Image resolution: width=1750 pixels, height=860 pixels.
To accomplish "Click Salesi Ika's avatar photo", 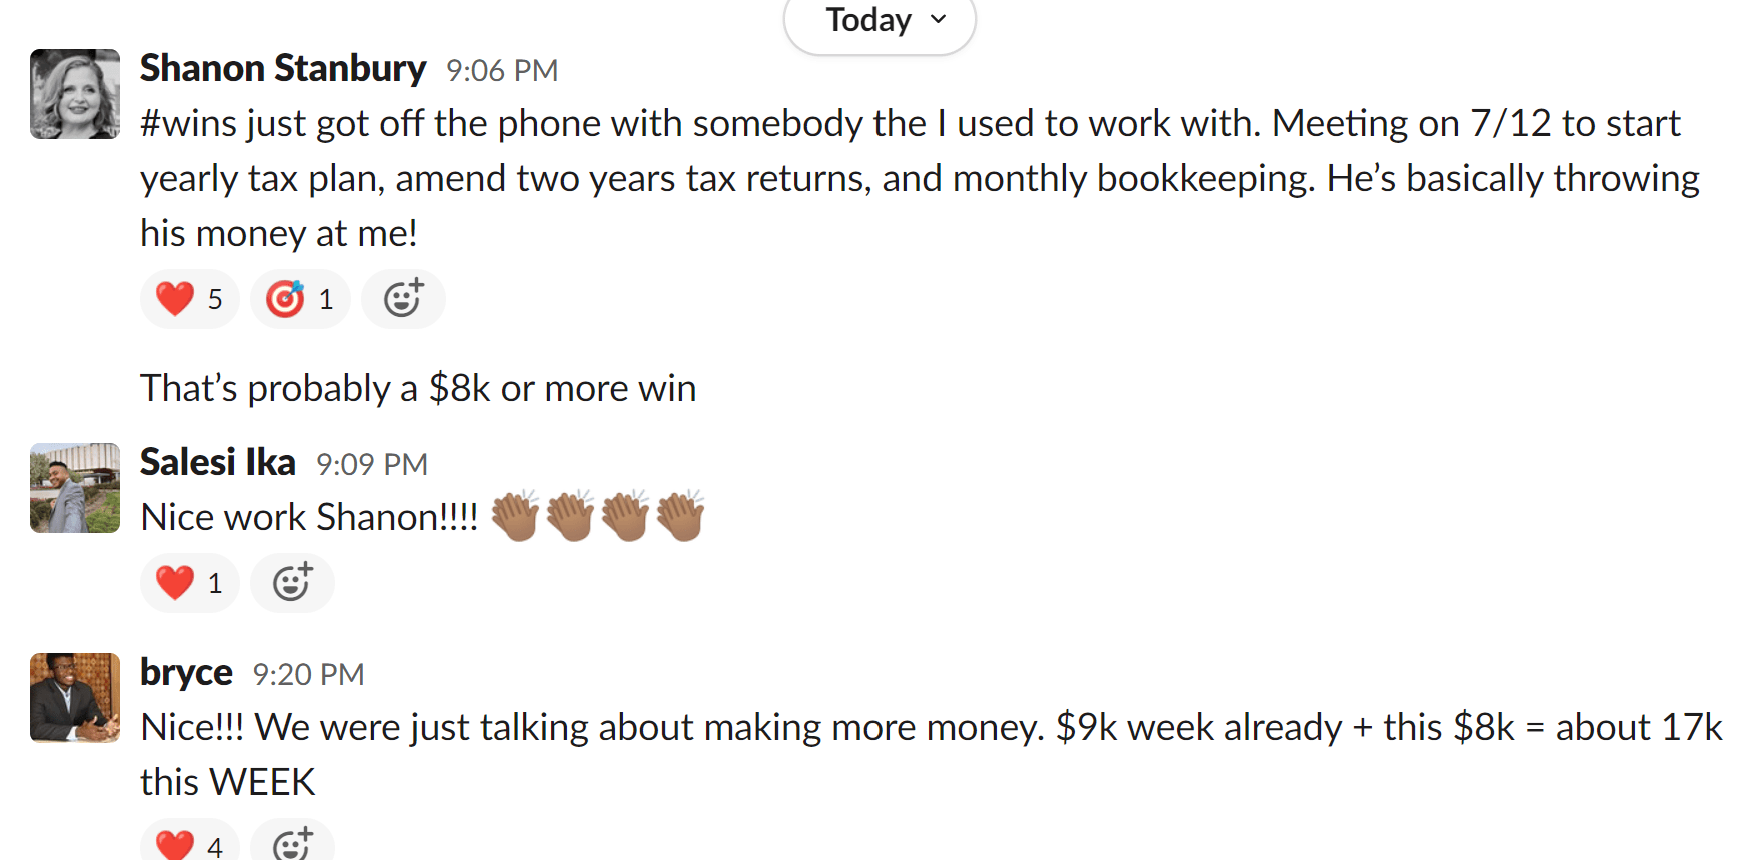I will (x=75, y=488).
